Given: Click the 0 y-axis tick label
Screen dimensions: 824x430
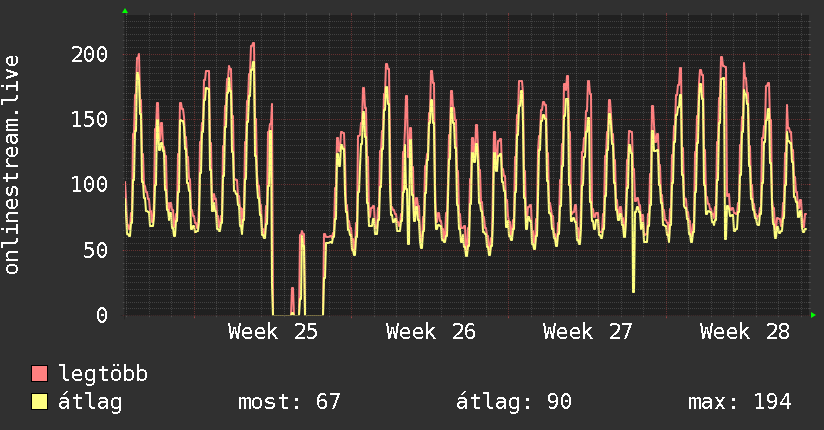Looking at the screenshot, I should point(102,315).
